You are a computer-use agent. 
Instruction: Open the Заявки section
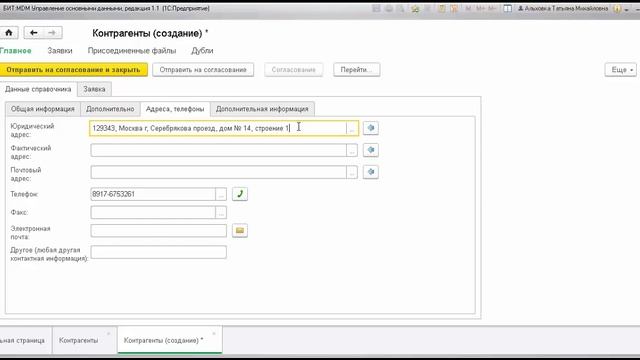[60, 51]
